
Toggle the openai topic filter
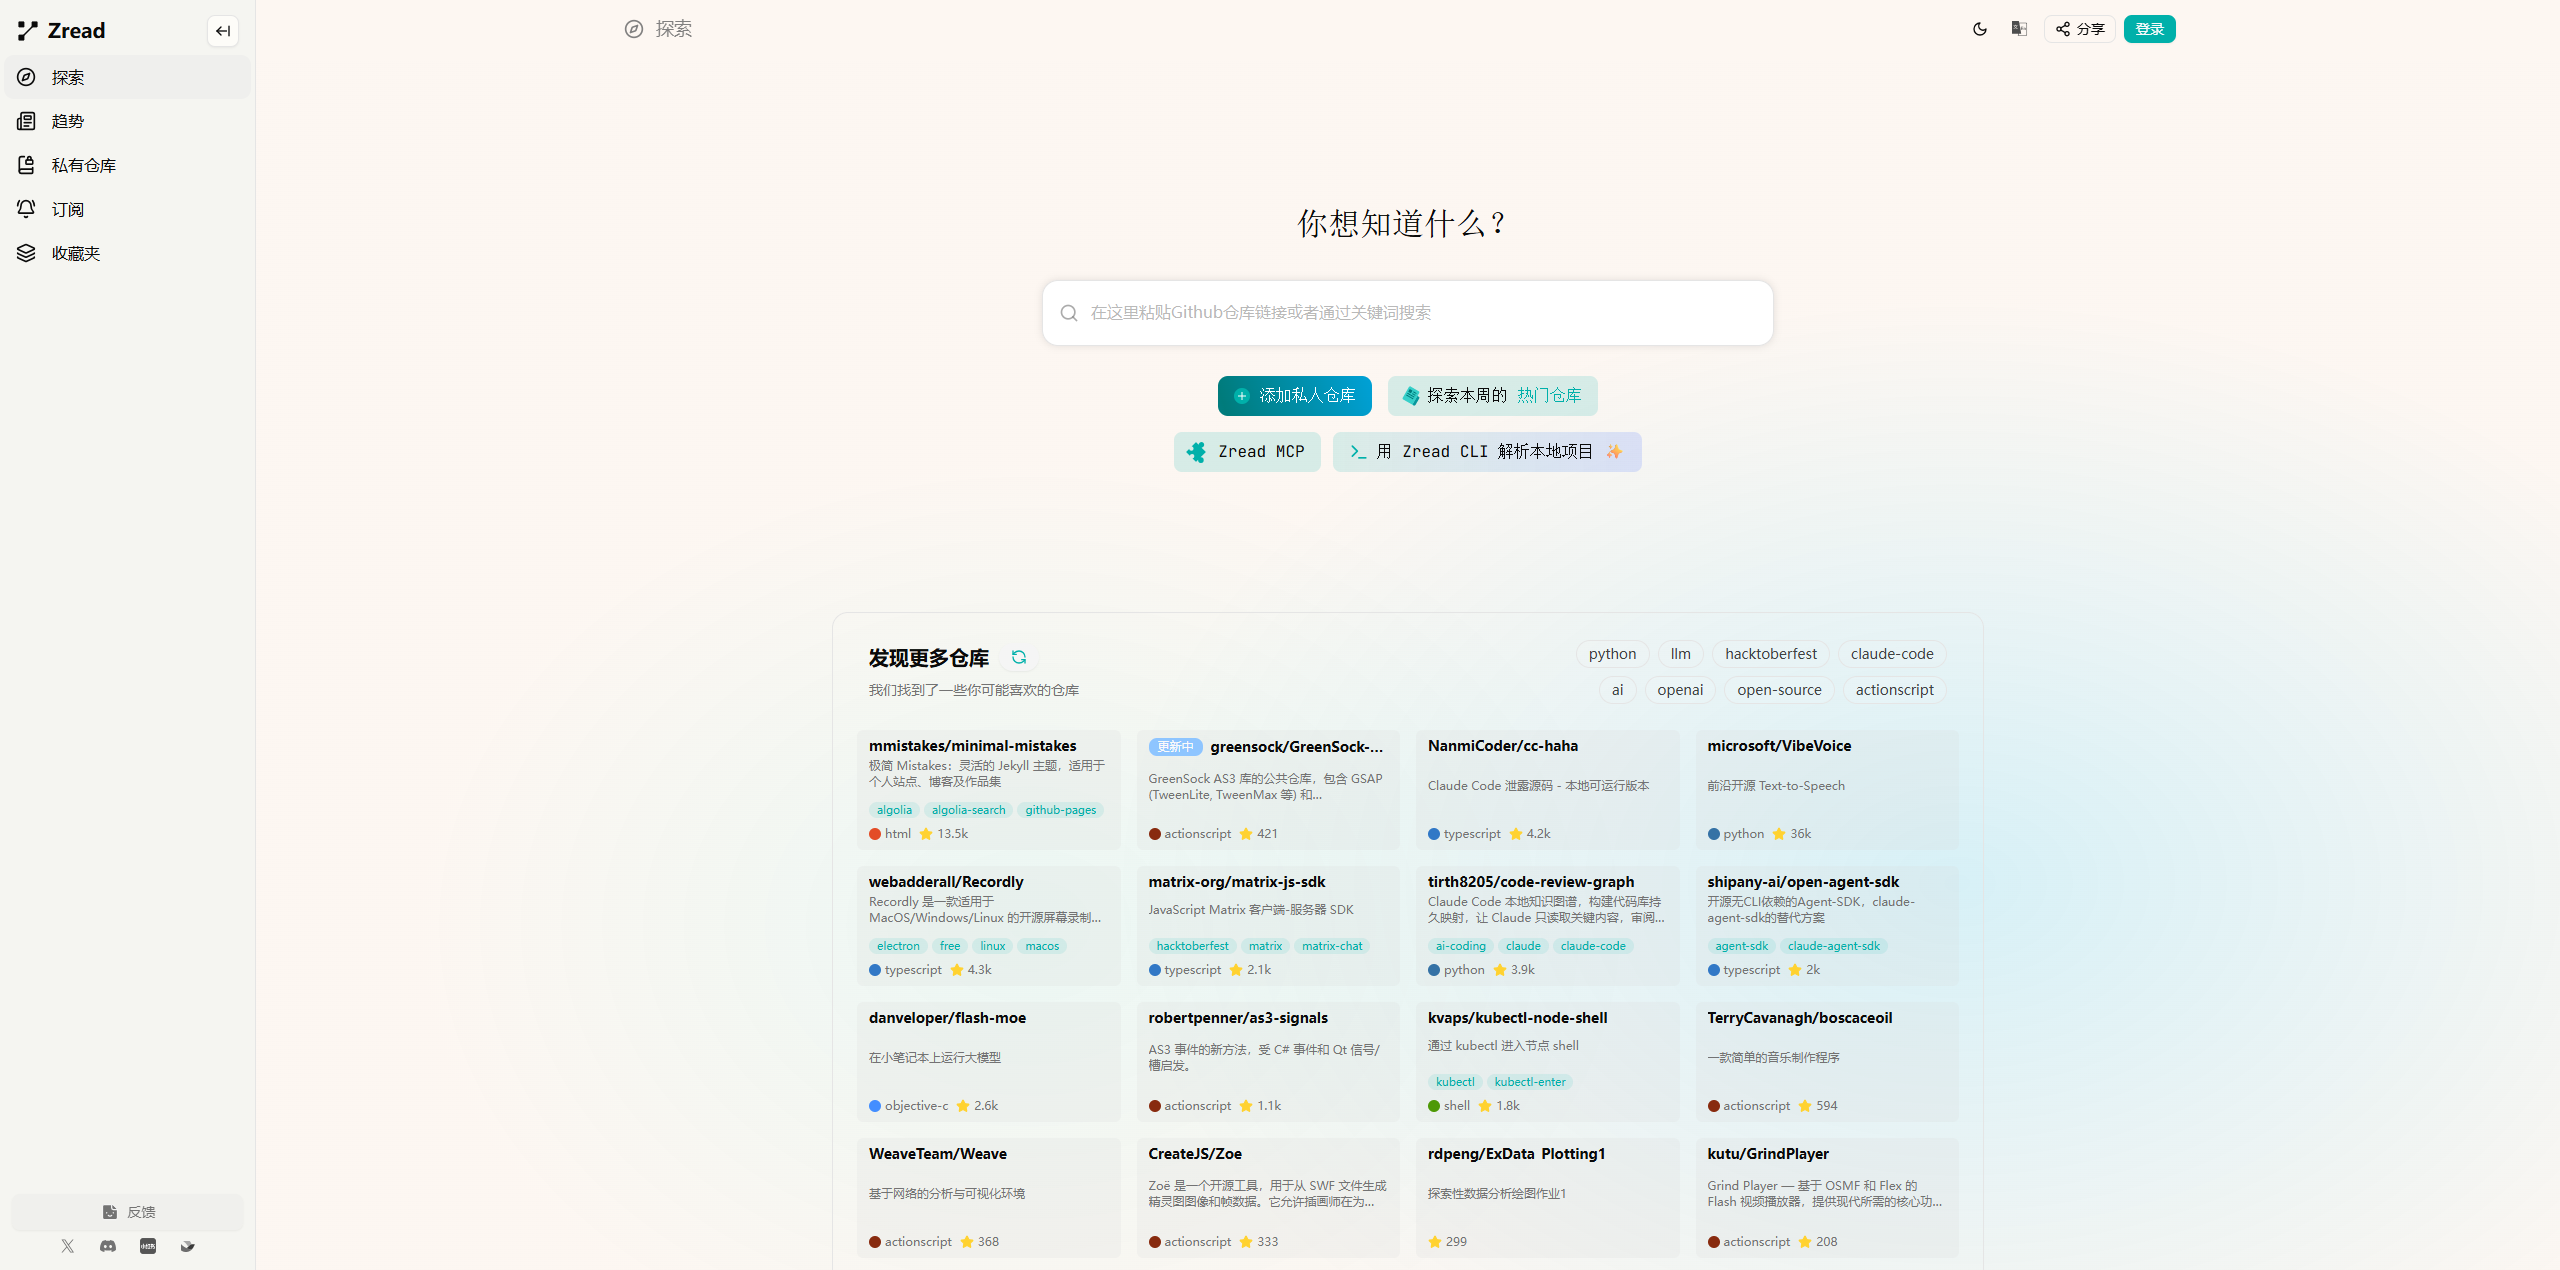tap(1679, 690)
